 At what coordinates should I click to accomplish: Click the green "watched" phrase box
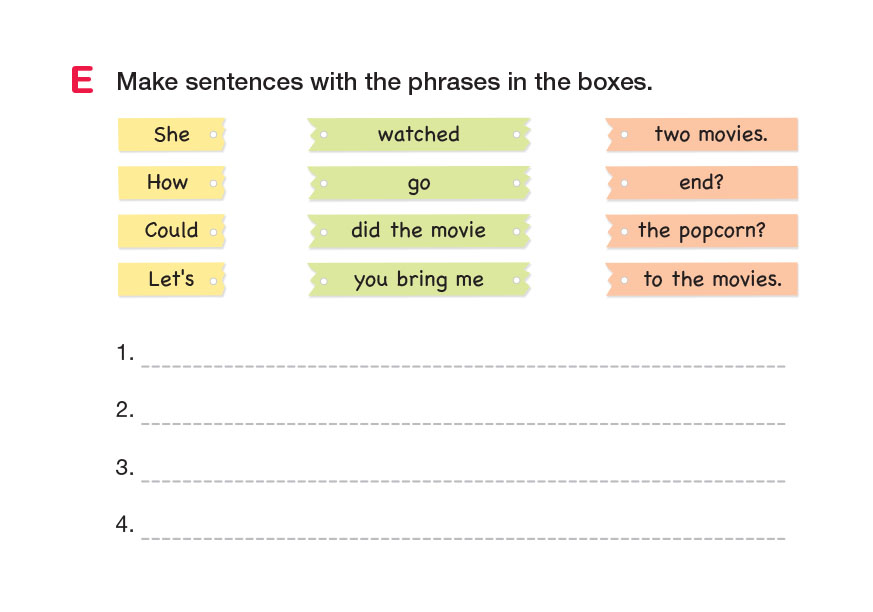tap(418, 135)
